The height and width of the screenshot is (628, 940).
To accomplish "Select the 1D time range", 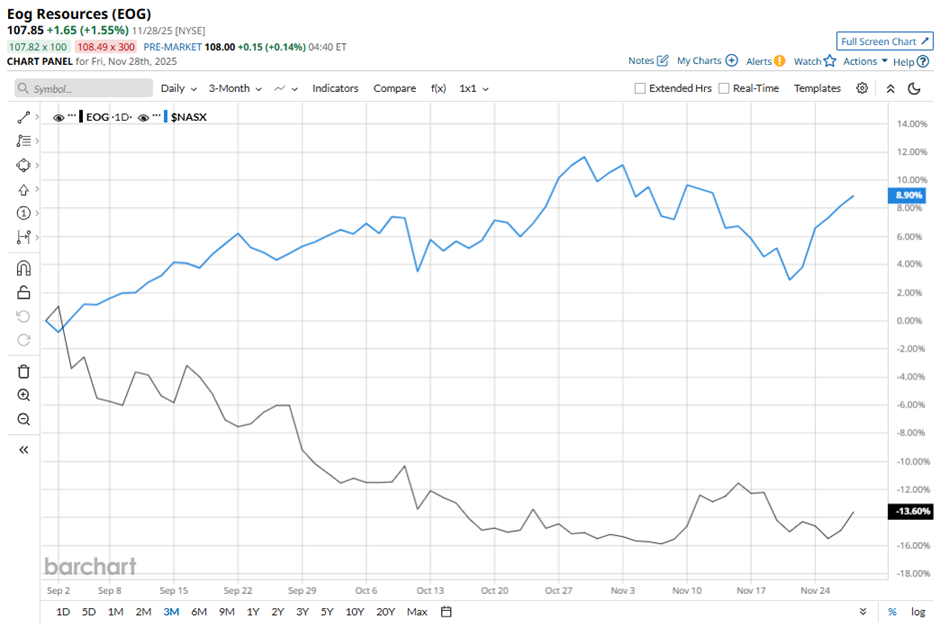I will coord(63,612).
